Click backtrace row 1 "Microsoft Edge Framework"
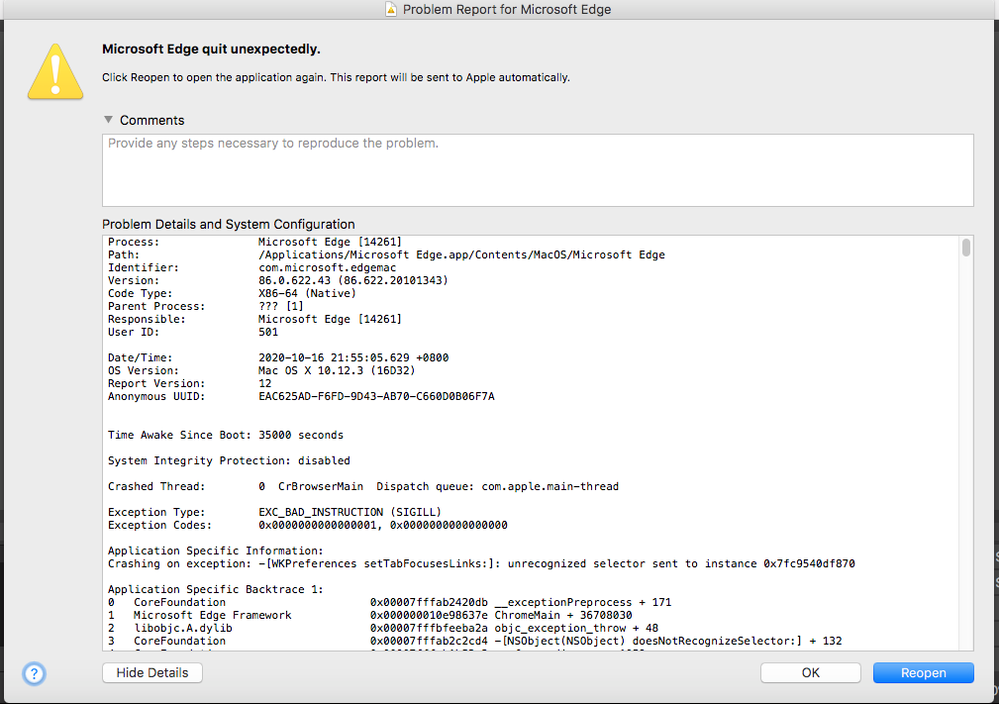The height and width of the screenshot is (704, 999). [x=370, y=615]
